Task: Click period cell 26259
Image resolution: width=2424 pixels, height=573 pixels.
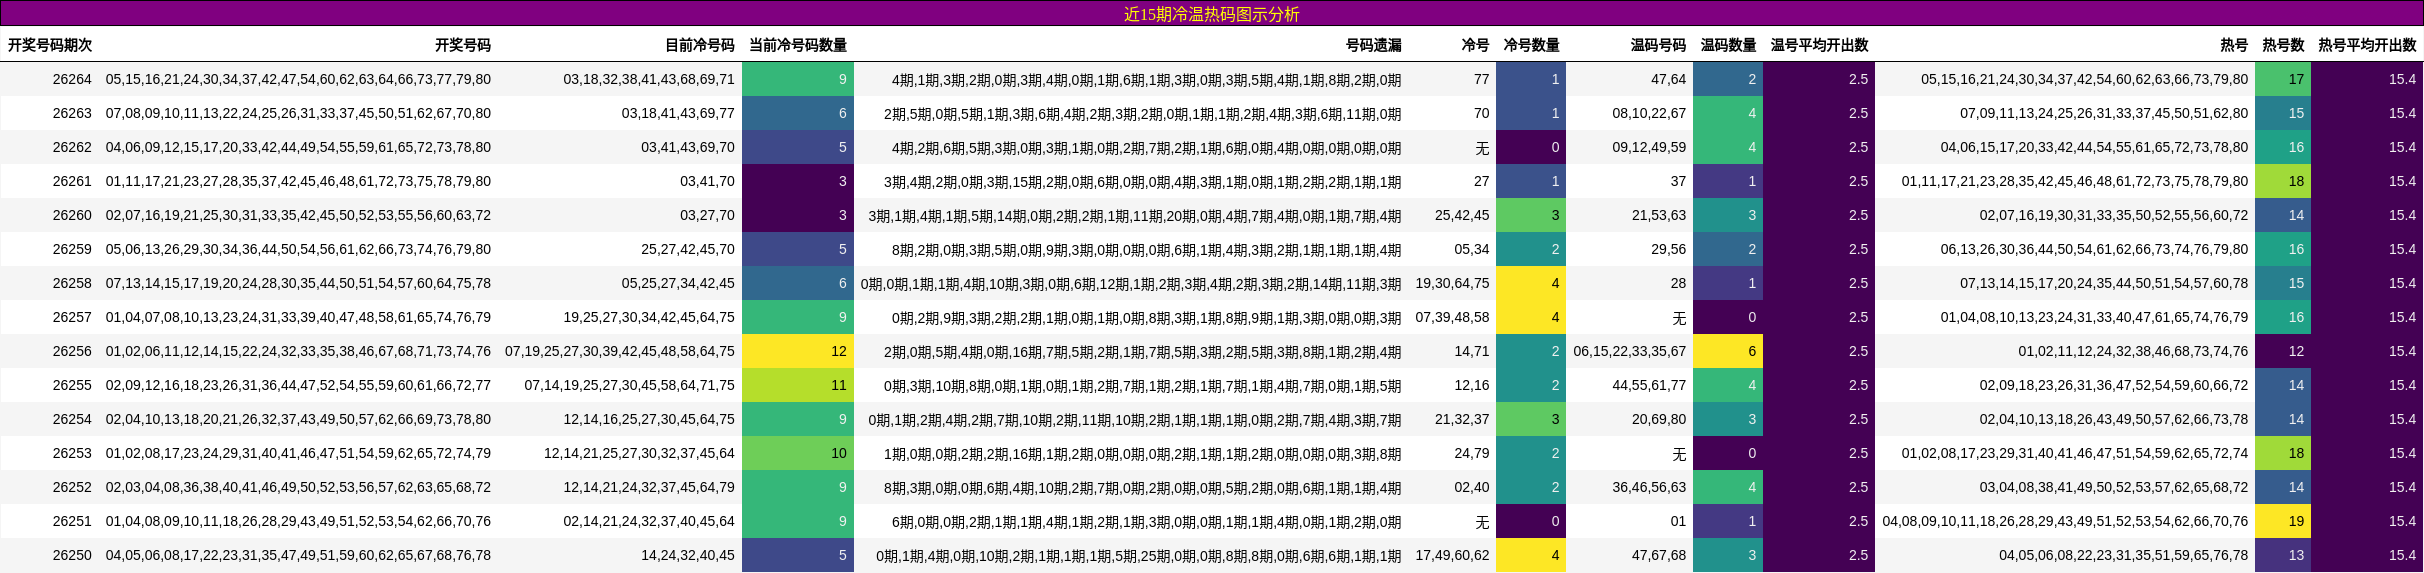Action: (x=72, y=249)
